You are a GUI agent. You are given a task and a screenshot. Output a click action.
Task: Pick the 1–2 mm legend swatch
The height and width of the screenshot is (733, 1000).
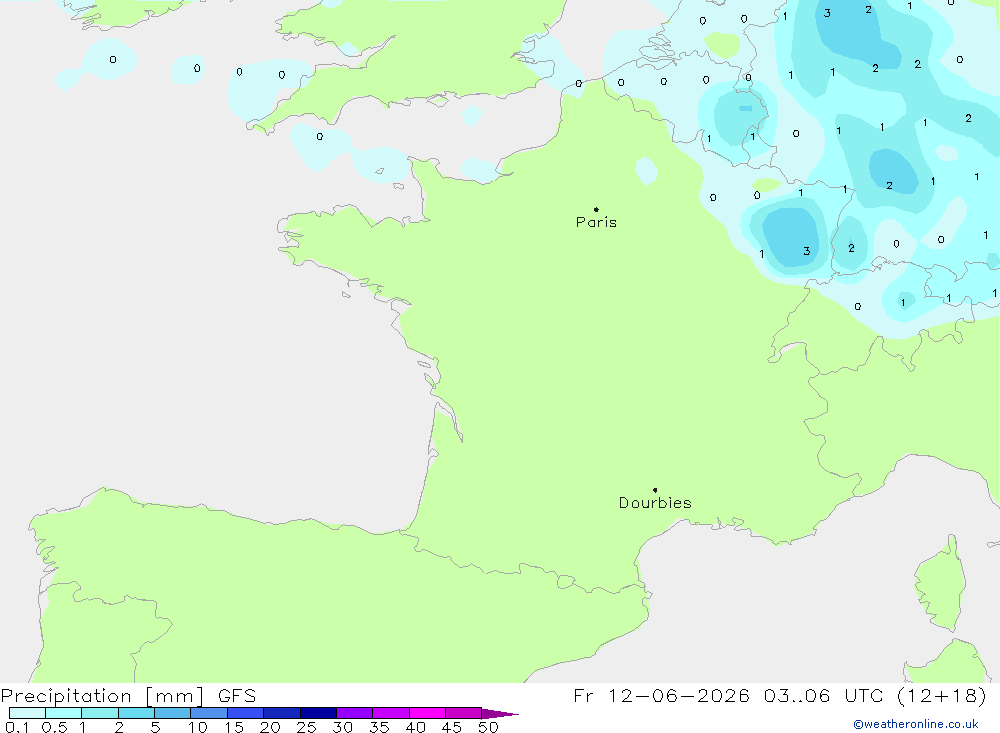pyautogui.click(x=100, y=713)
